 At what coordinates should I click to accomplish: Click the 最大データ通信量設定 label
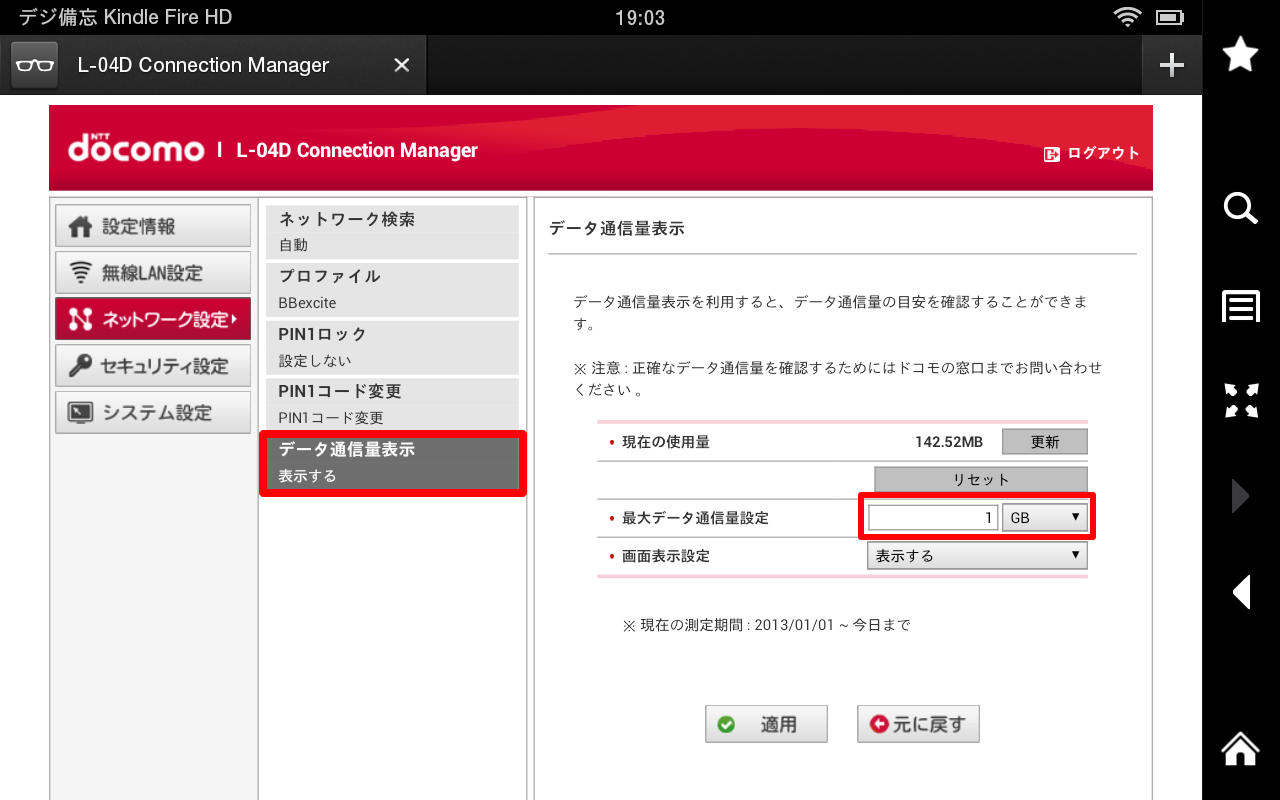[695, 518]
